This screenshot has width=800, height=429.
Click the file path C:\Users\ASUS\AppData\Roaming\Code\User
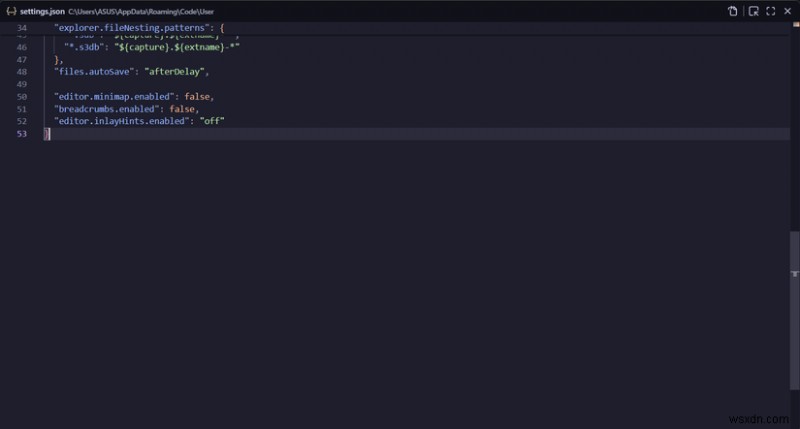141,11
